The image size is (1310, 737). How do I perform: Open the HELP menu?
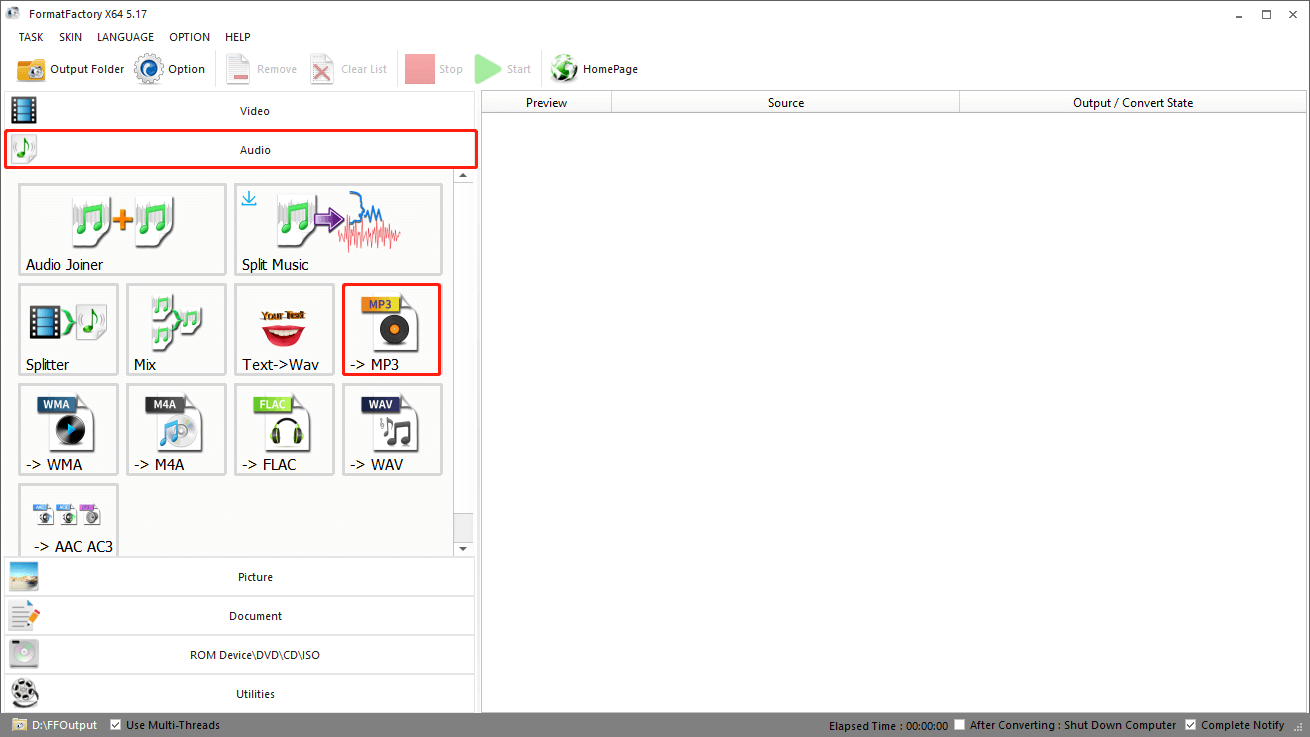point(238,37)
